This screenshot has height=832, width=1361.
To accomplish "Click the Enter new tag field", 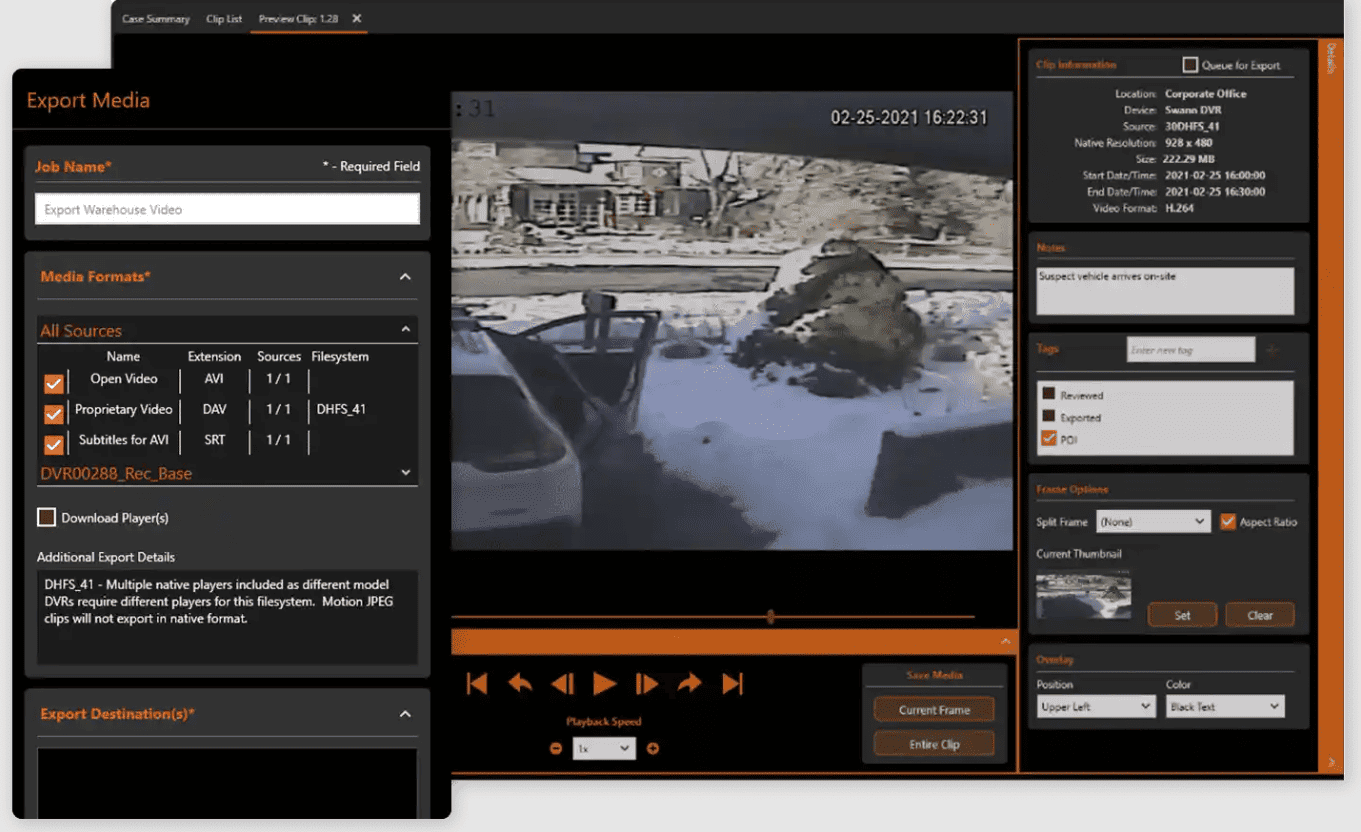I will [1191, 349].
